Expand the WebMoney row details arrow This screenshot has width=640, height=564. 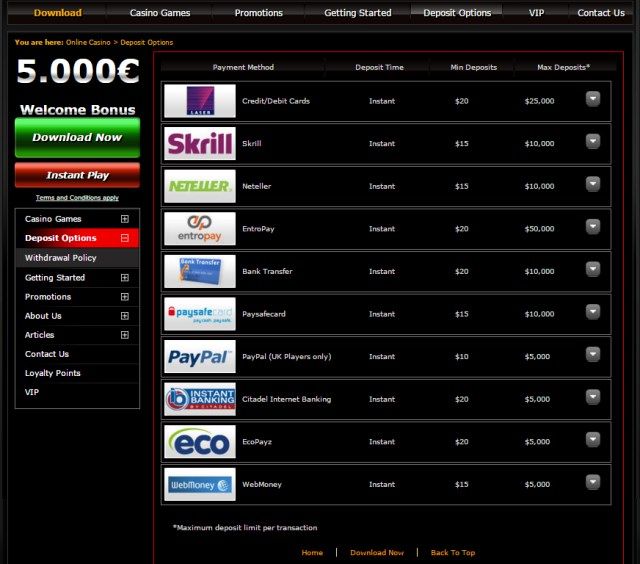tap(593, 482)
